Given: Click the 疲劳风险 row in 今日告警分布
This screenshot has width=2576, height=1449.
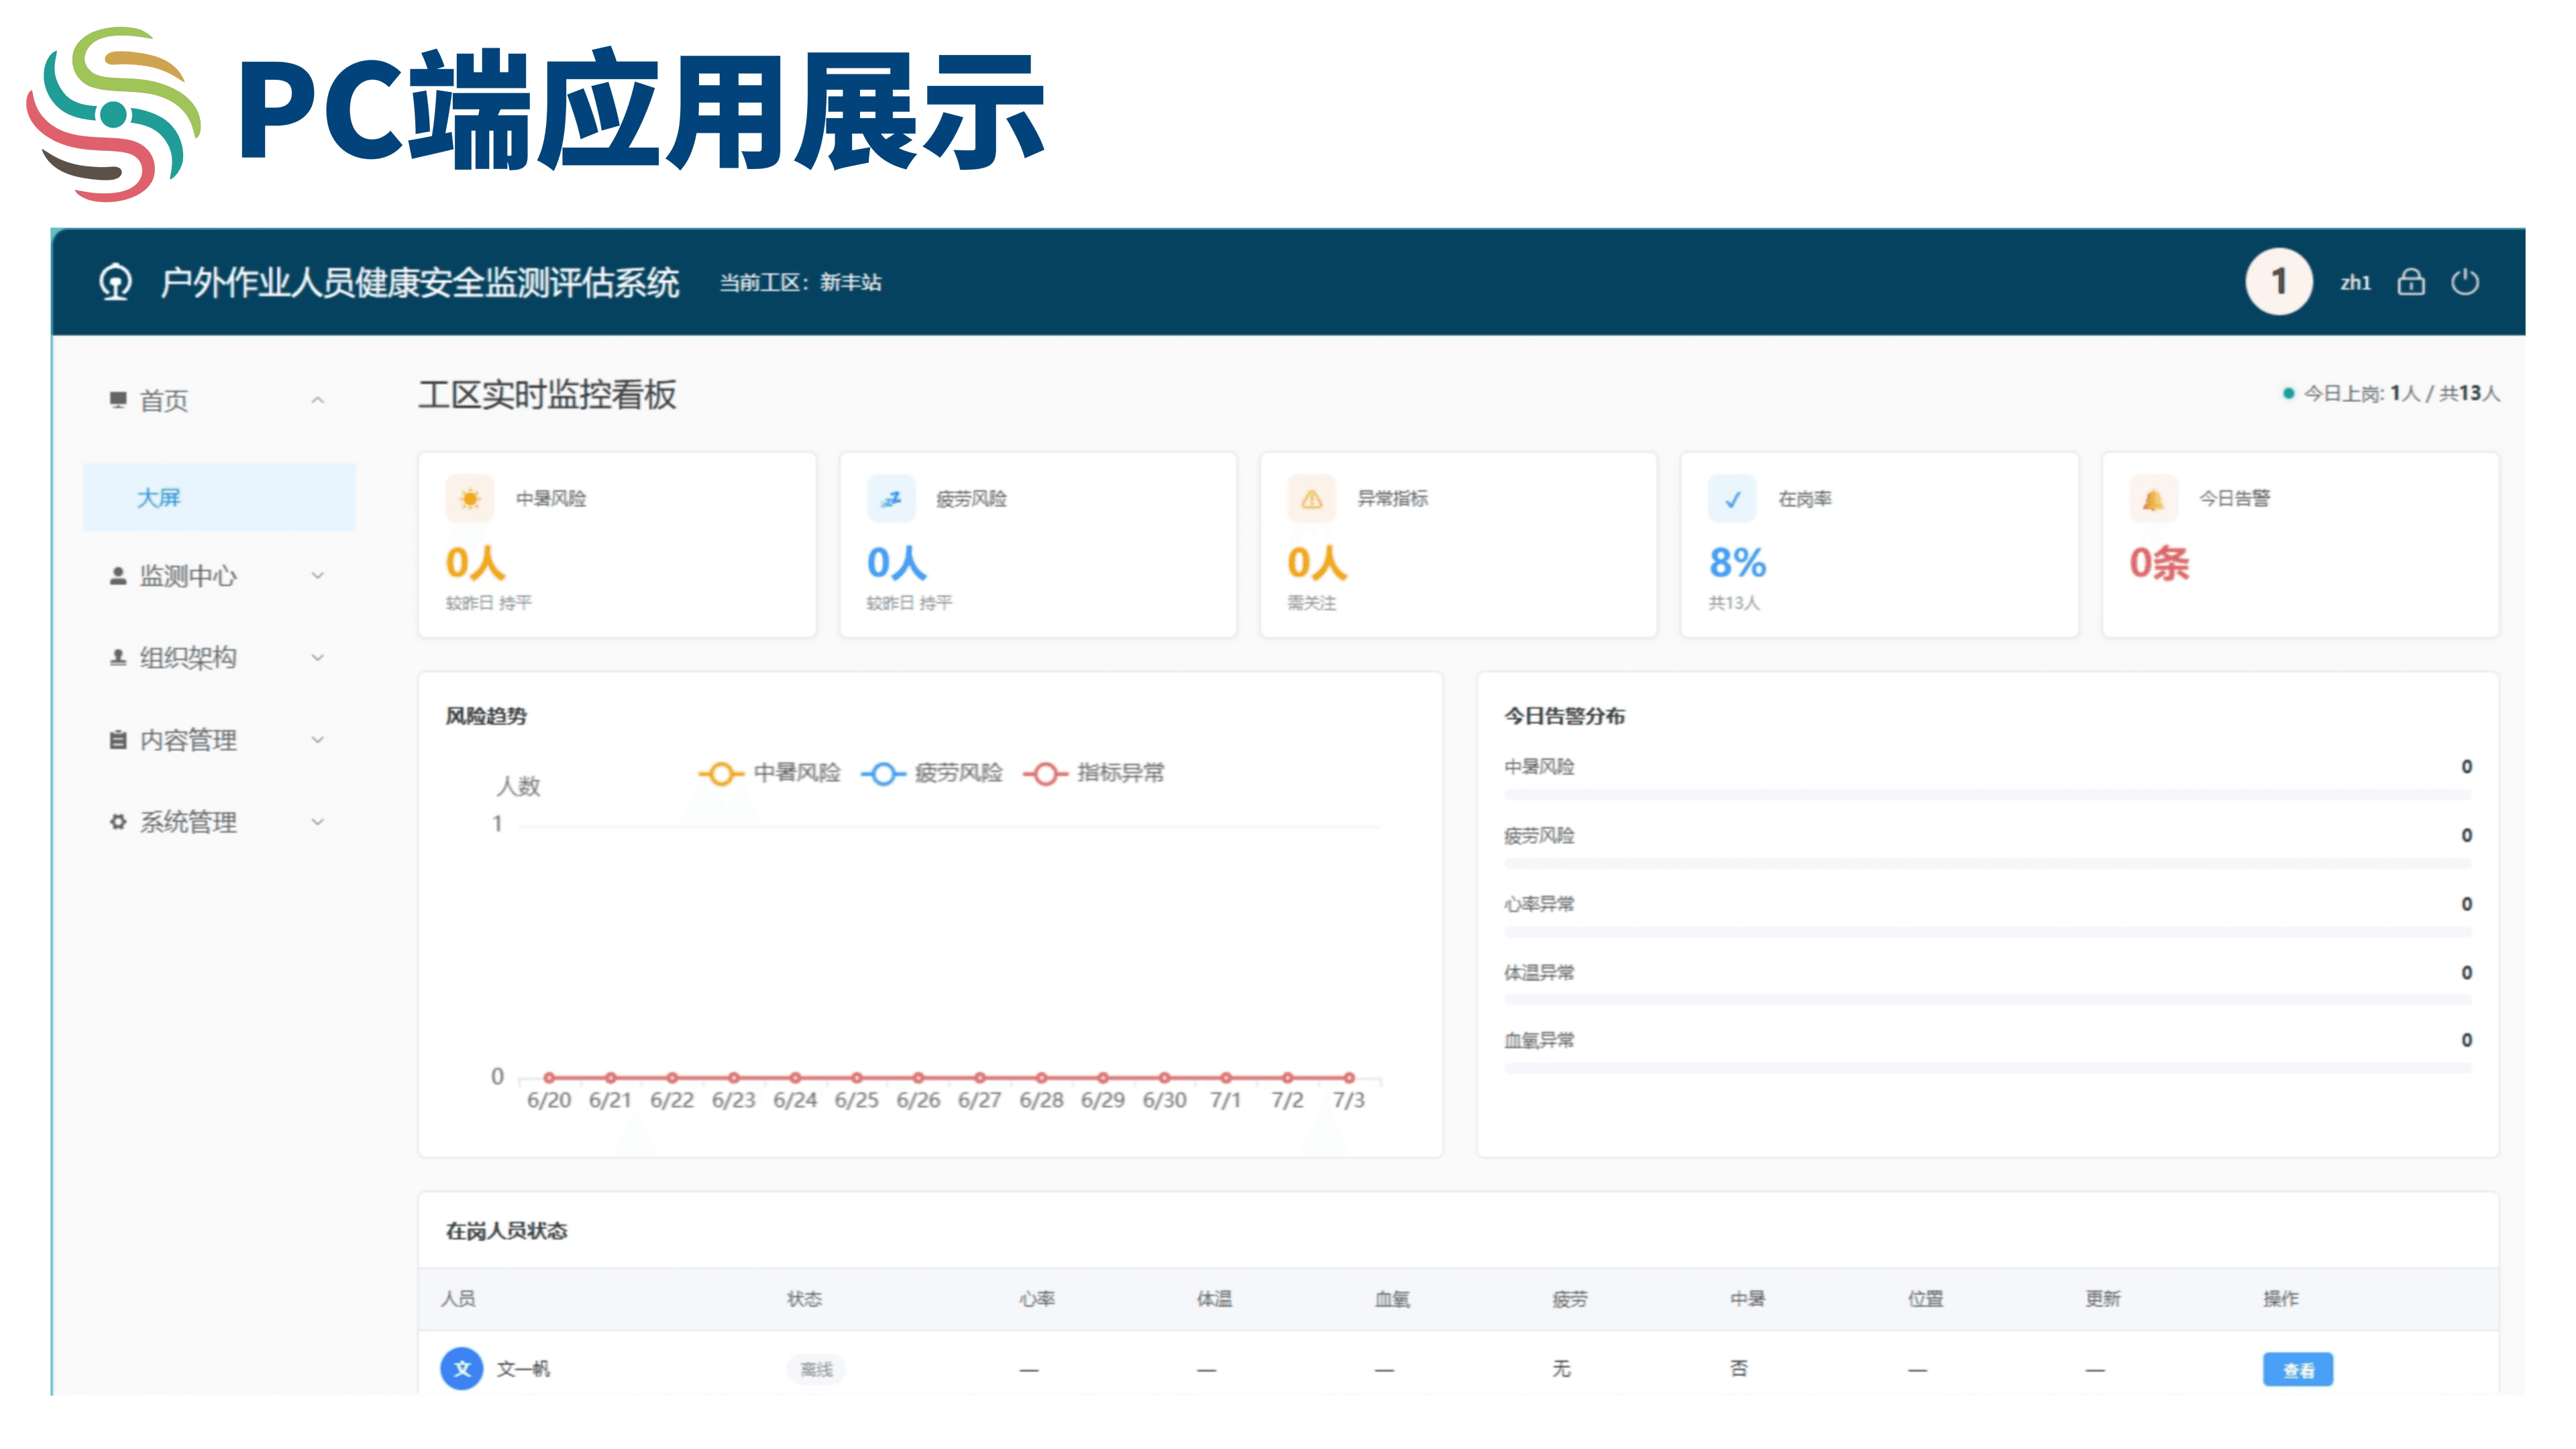Looking at the screenshot, I should pyautogui.click(x=1987, y=847).
